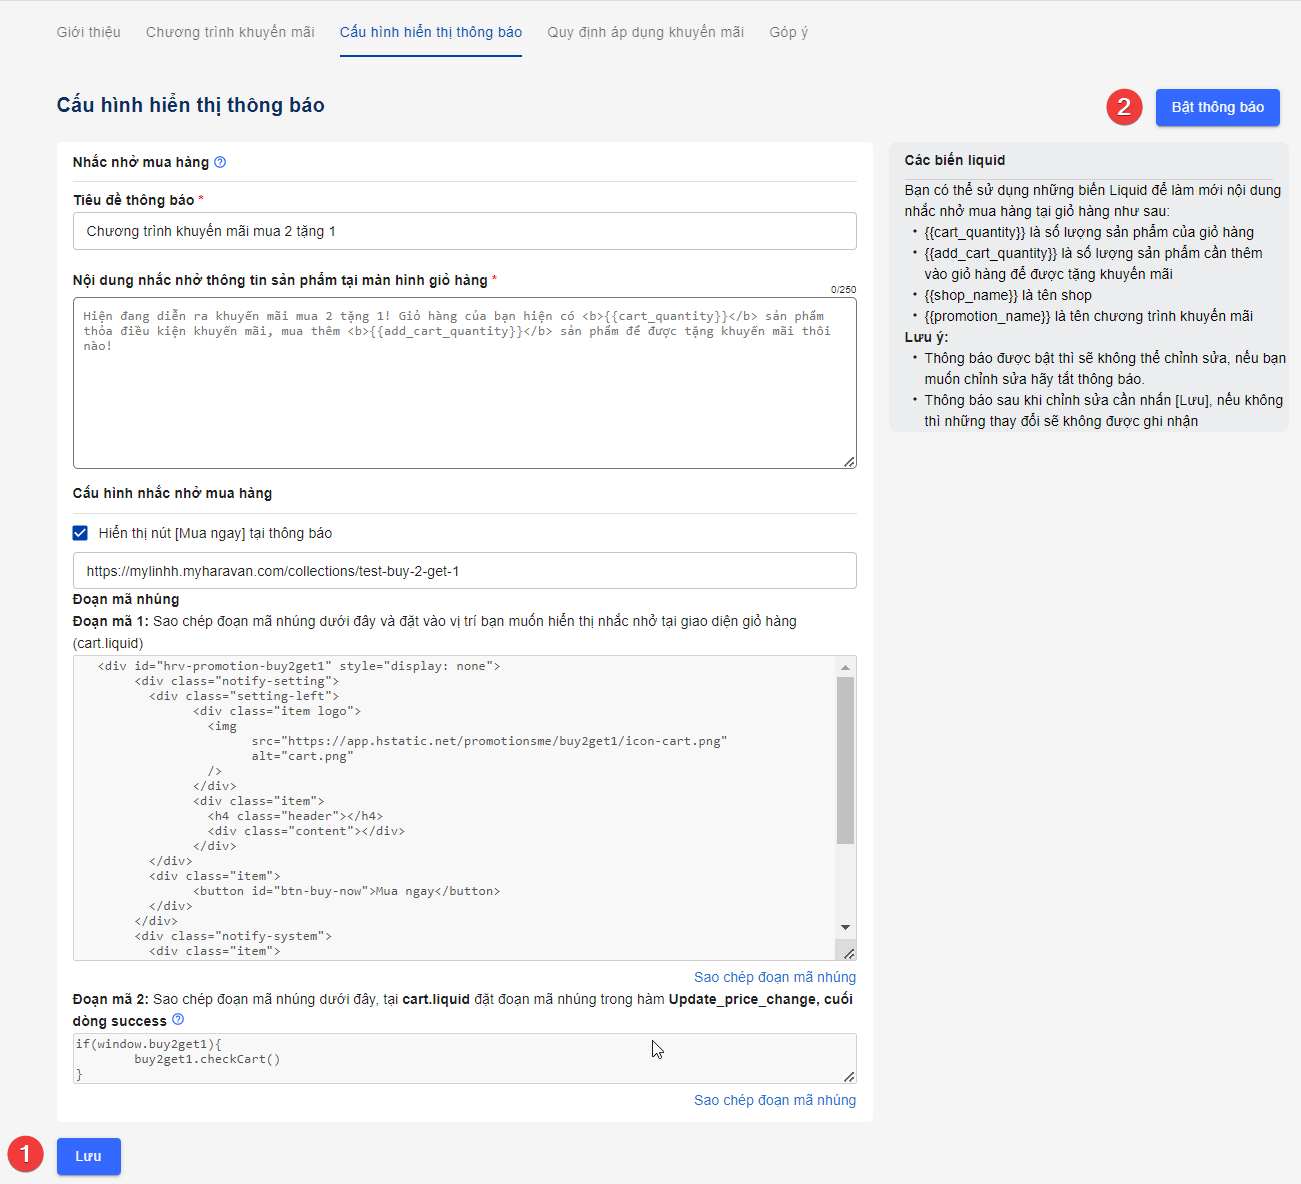
Task: Click the '{{promotion_name}}' variable text
Action: (x=988, y=316)
